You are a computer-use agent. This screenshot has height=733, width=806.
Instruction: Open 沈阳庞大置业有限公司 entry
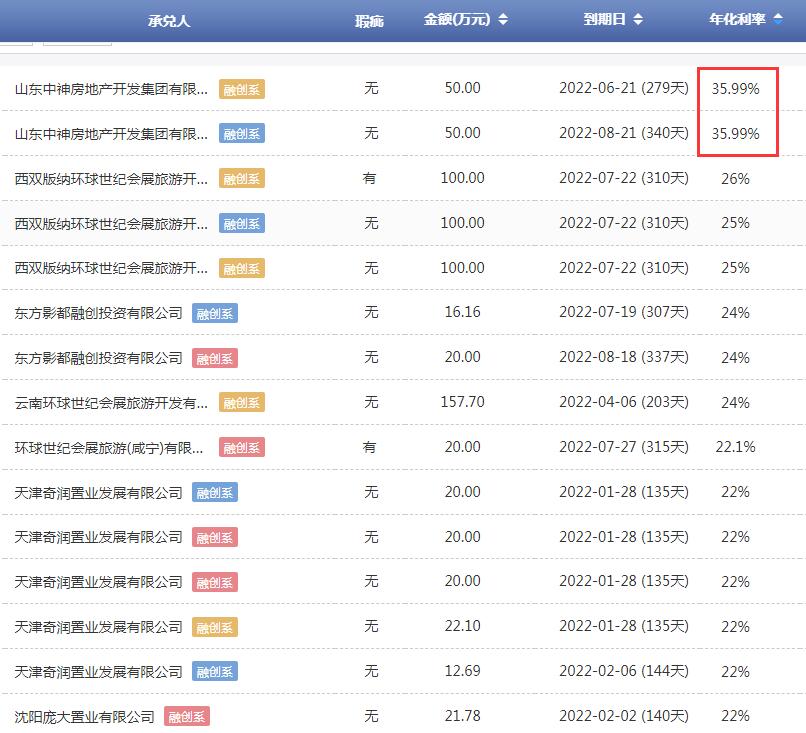point(84,717)
